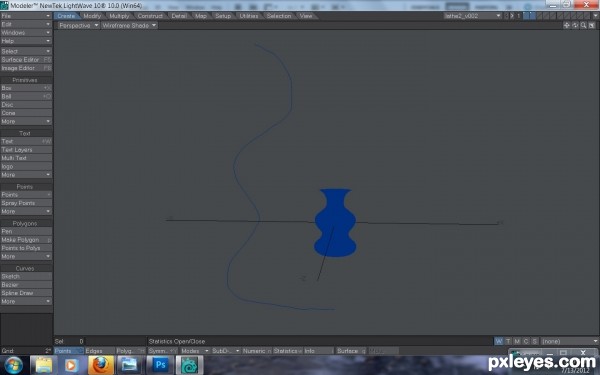Expand More under Primitives

26,121
